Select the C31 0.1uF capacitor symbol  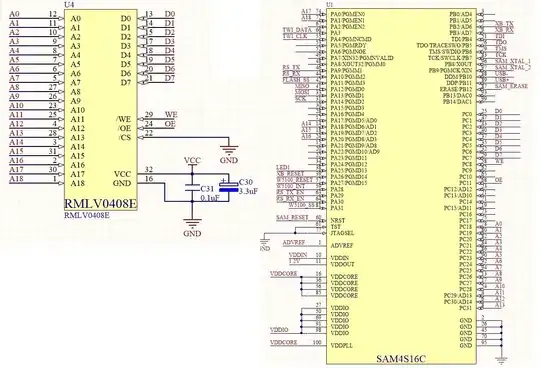click(192, 188)
